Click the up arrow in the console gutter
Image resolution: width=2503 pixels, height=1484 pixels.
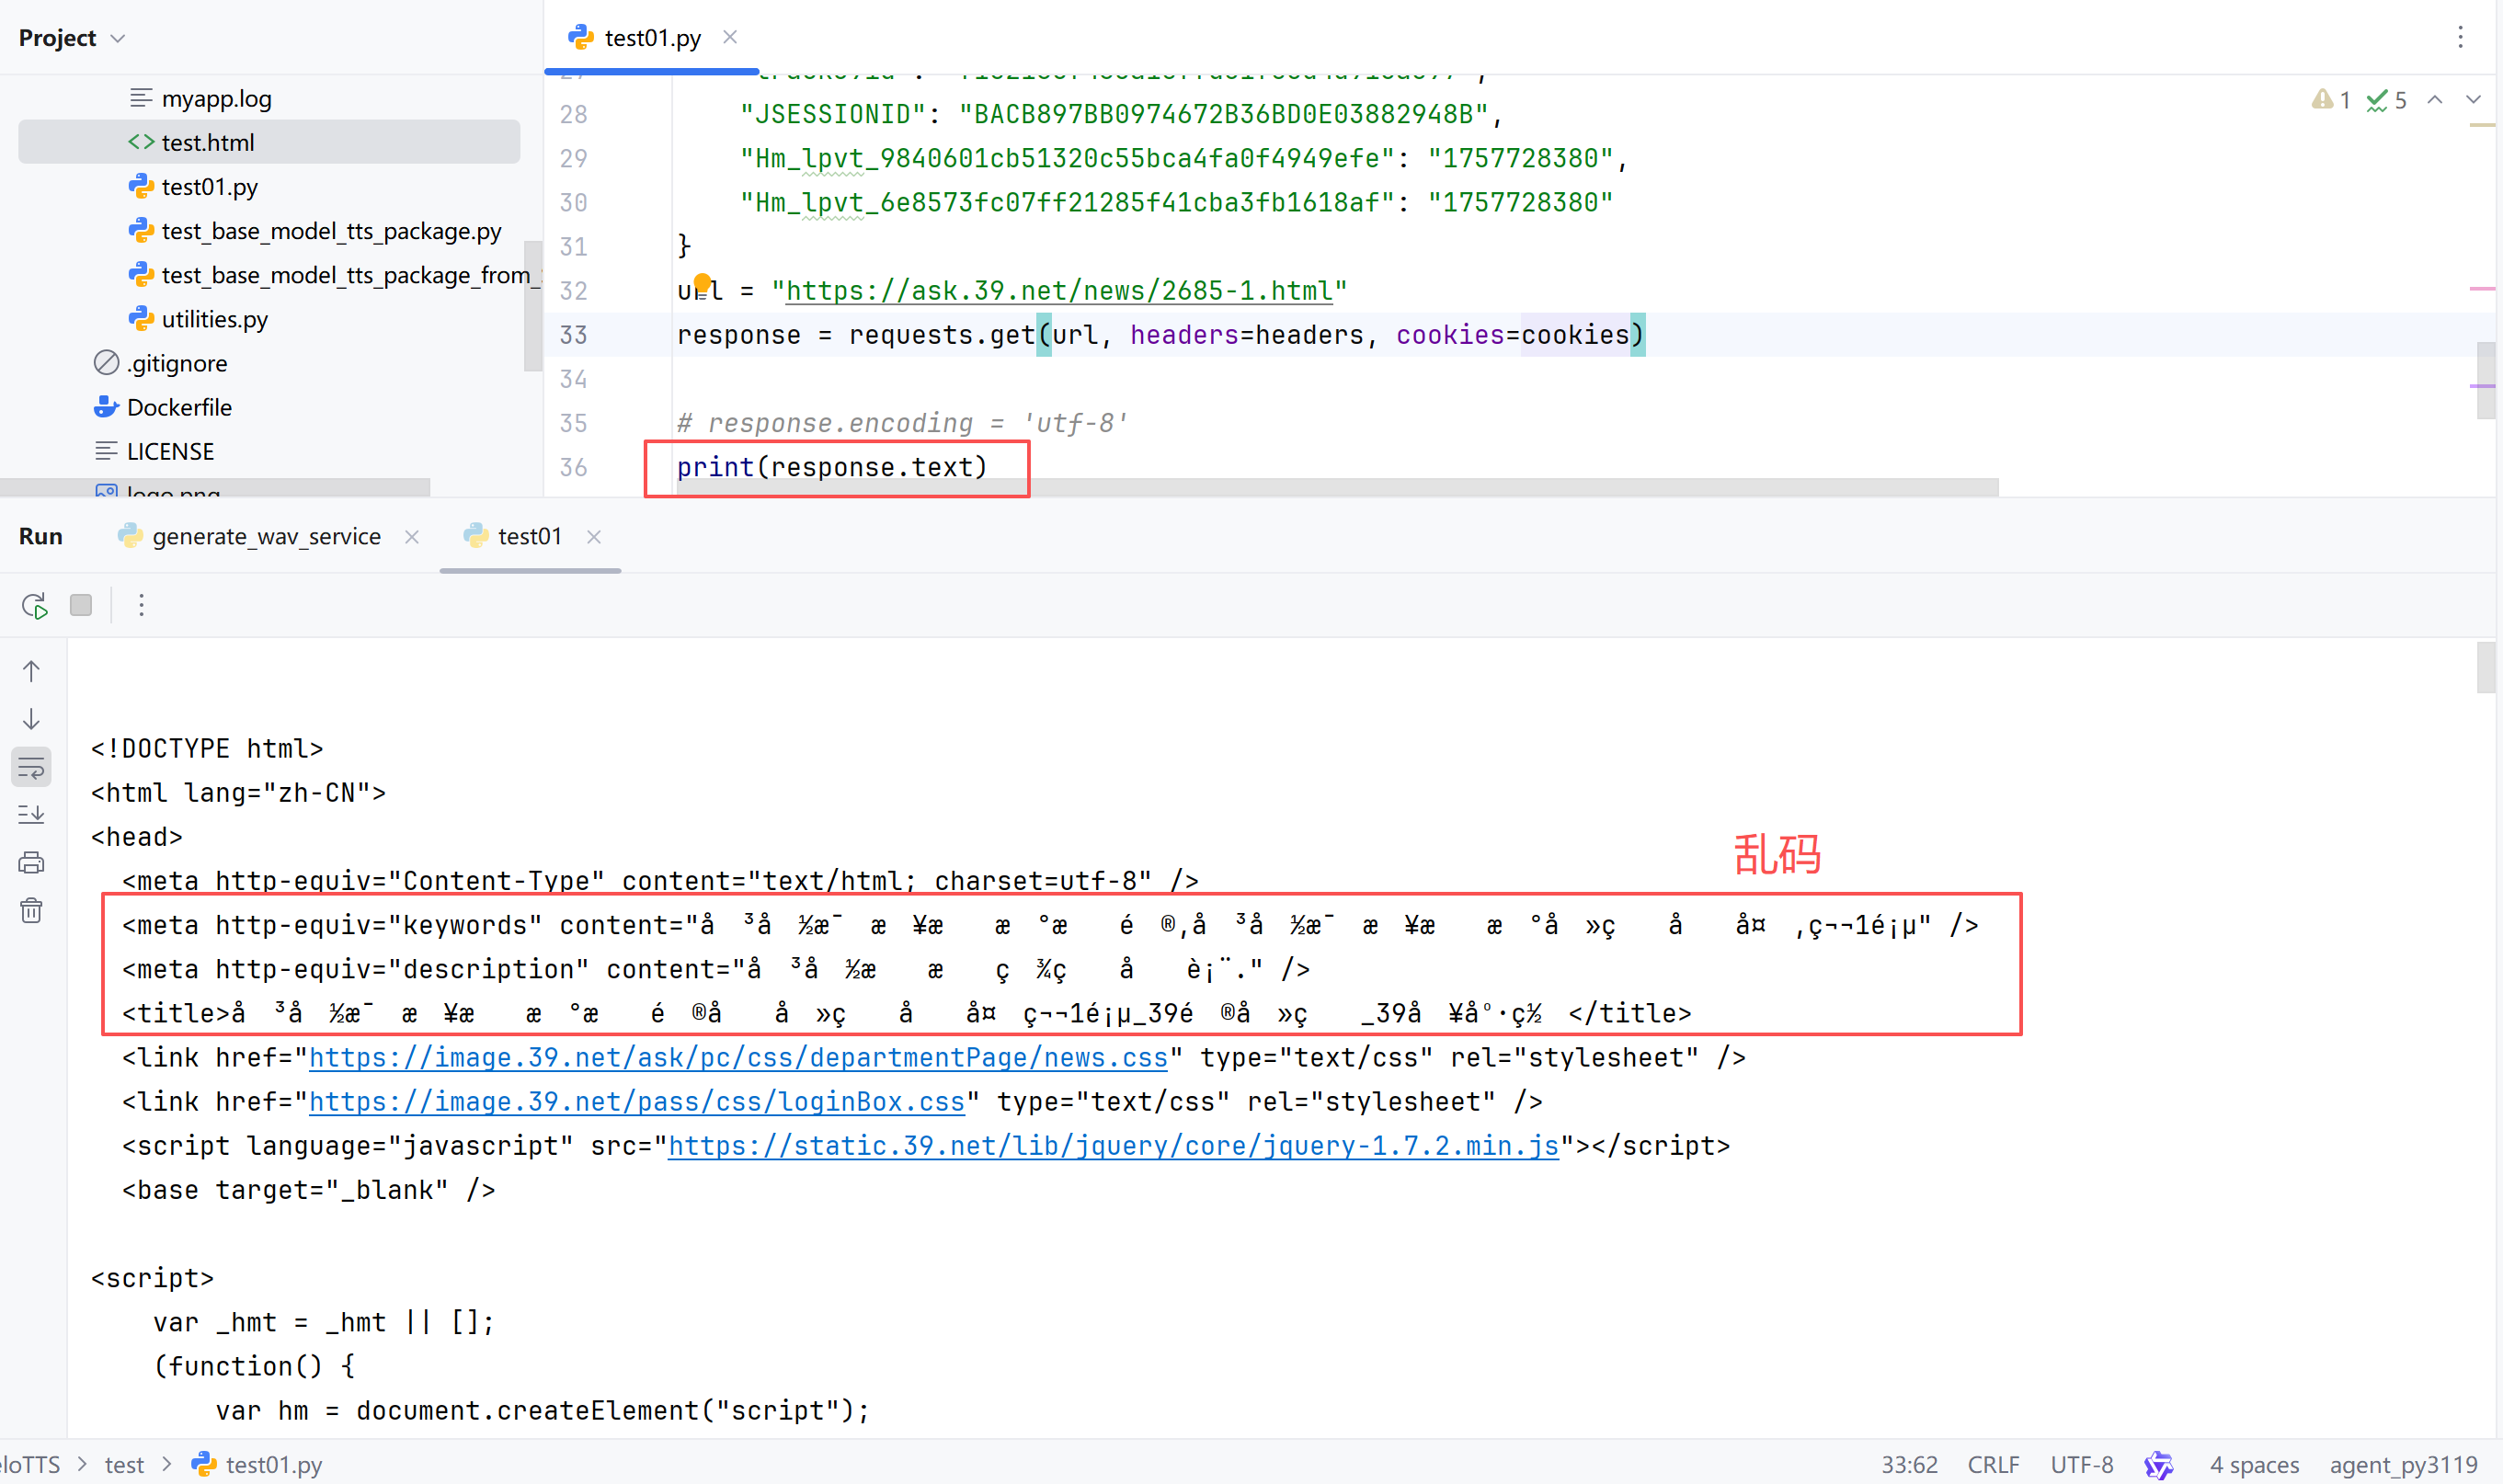pos(31,671)
